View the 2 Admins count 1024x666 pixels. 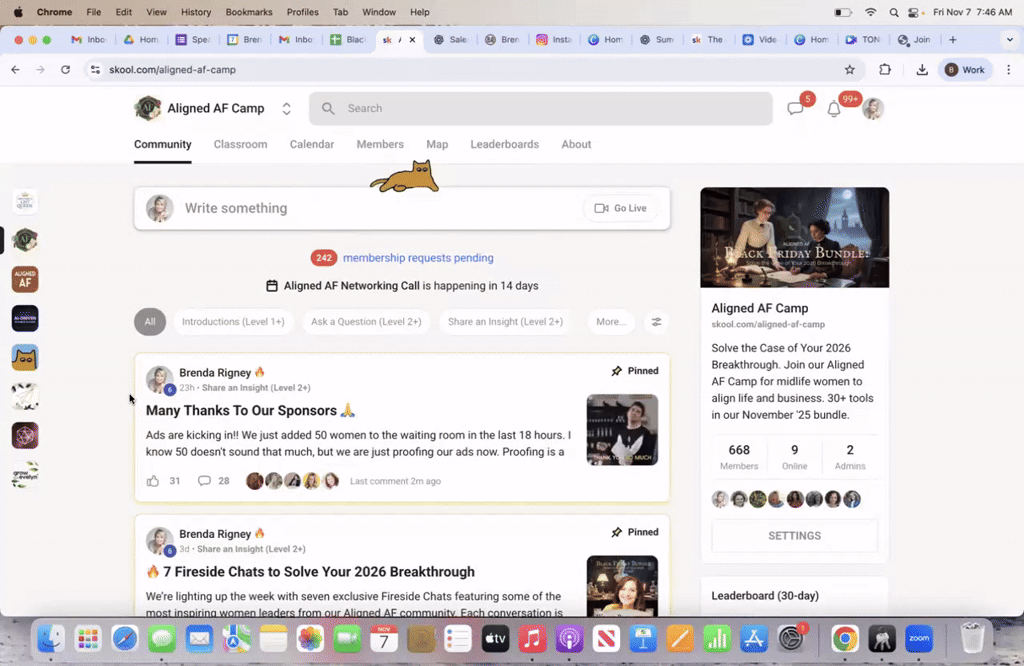click(x=850, y=456)
